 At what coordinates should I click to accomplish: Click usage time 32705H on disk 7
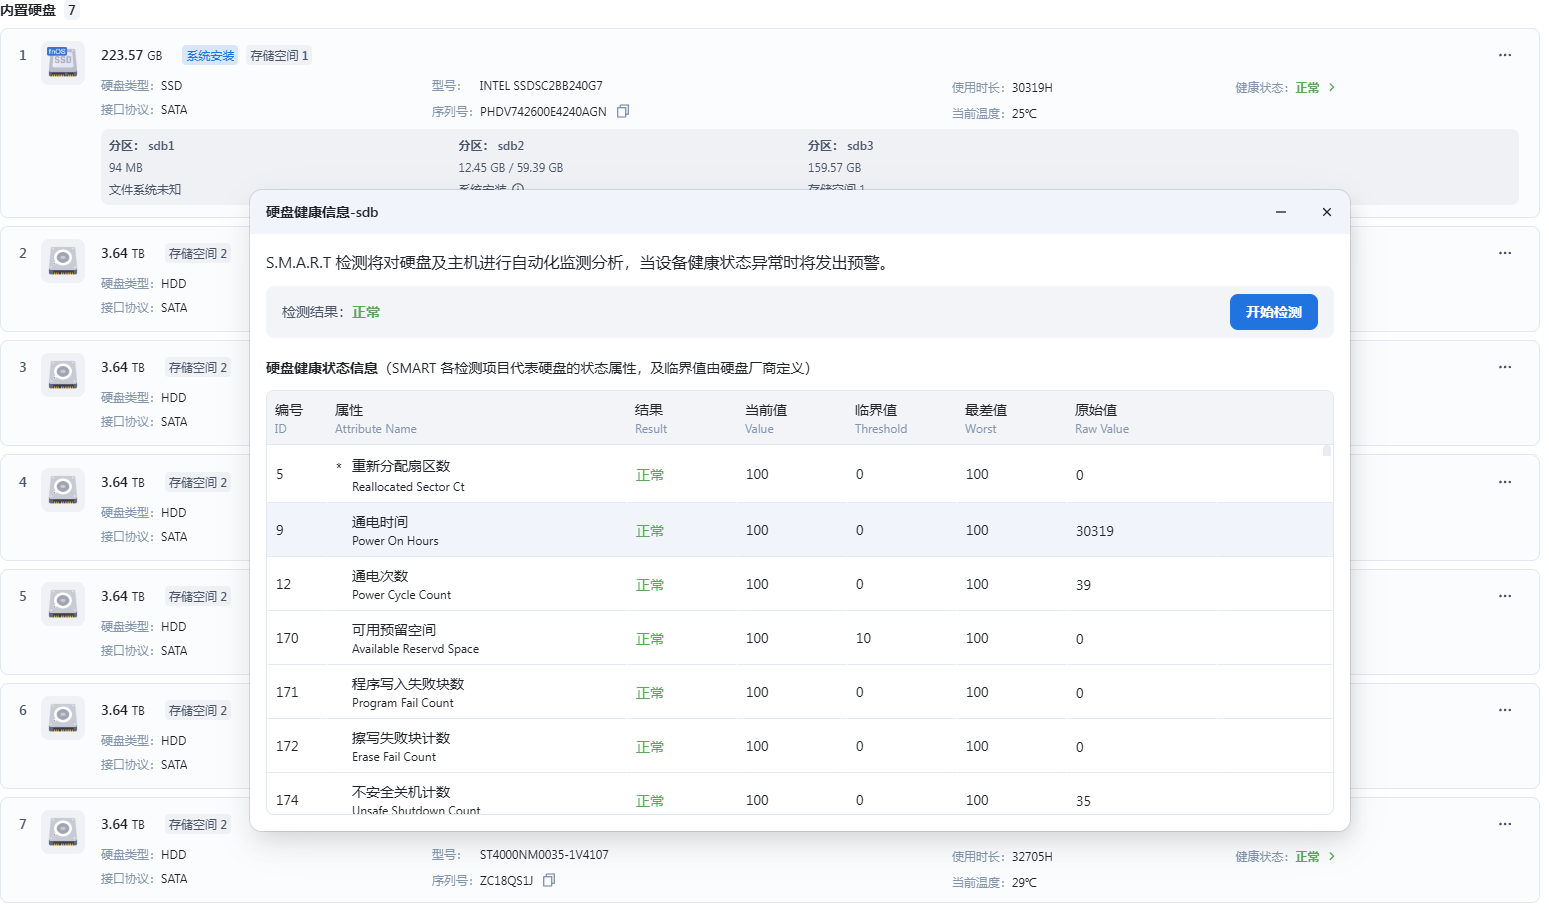coord(1032,857)
